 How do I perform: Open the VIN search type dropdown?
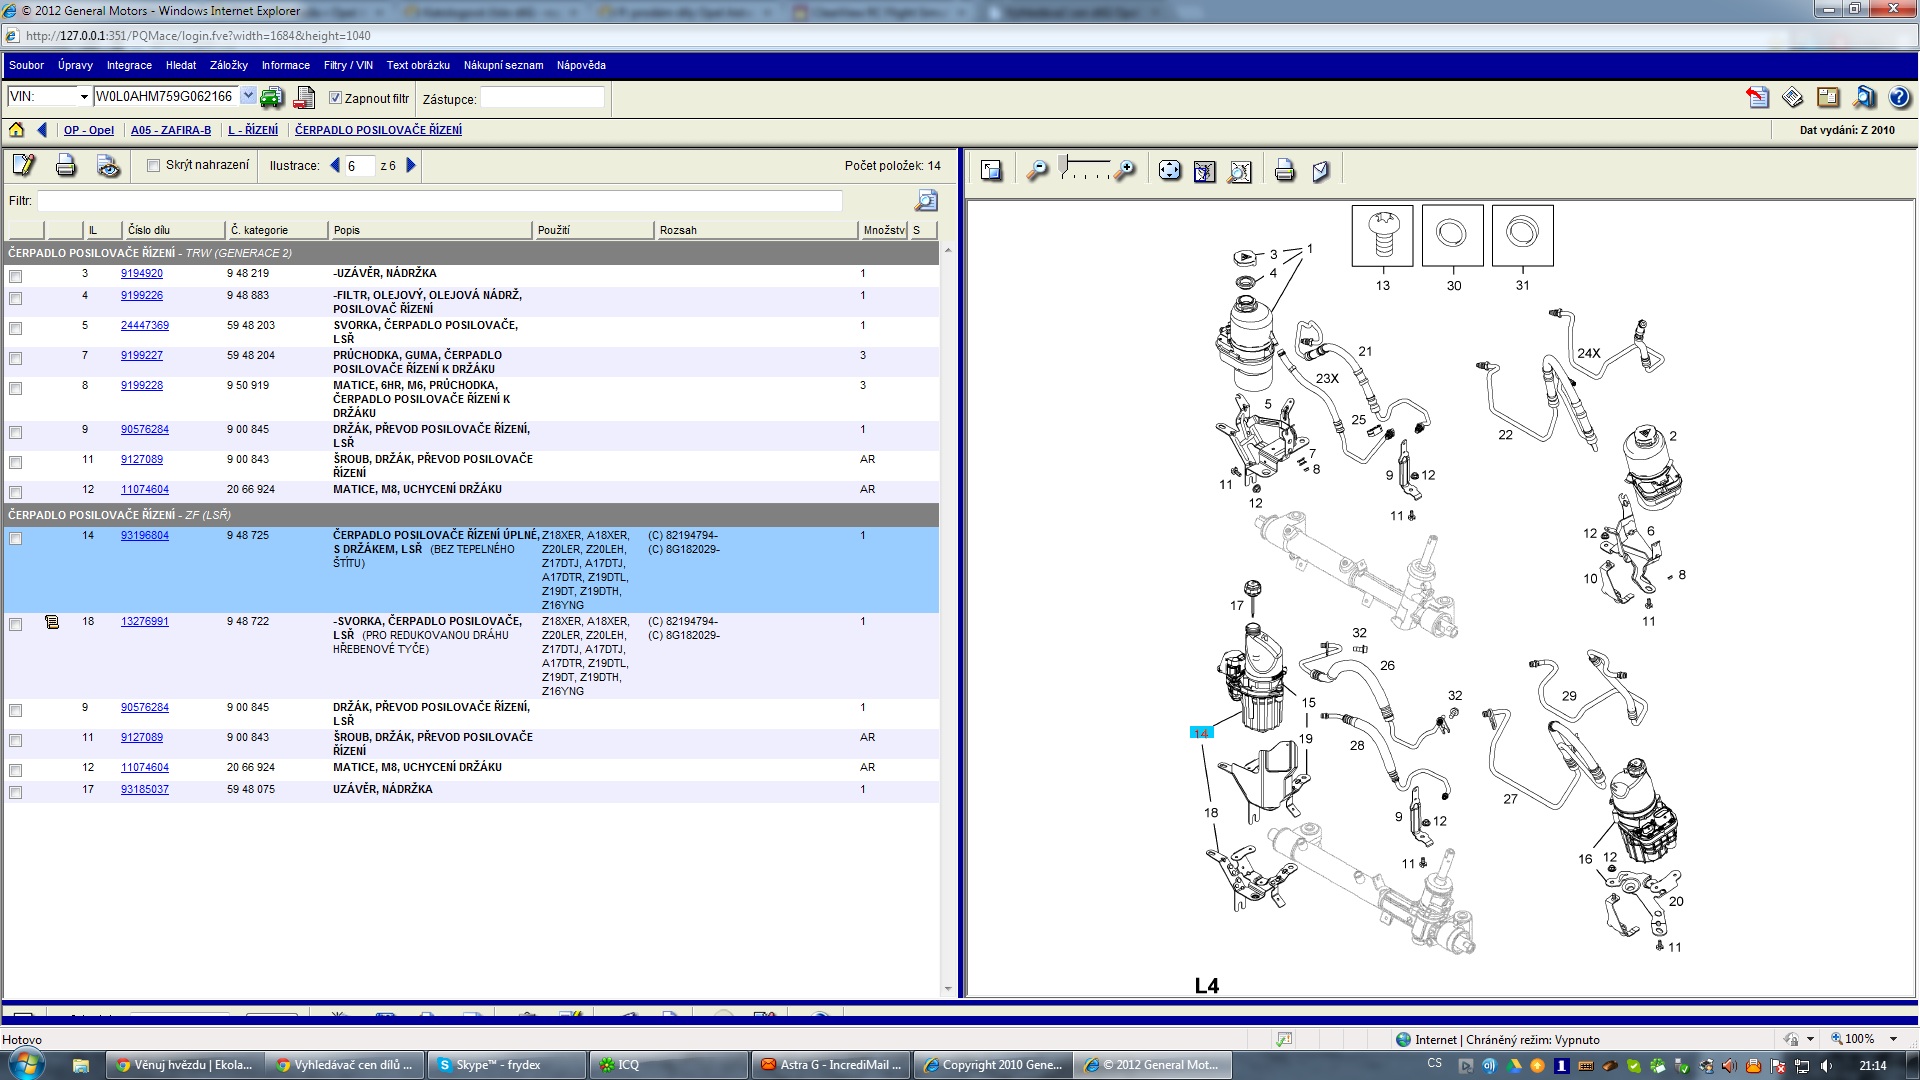coord(84,97)
